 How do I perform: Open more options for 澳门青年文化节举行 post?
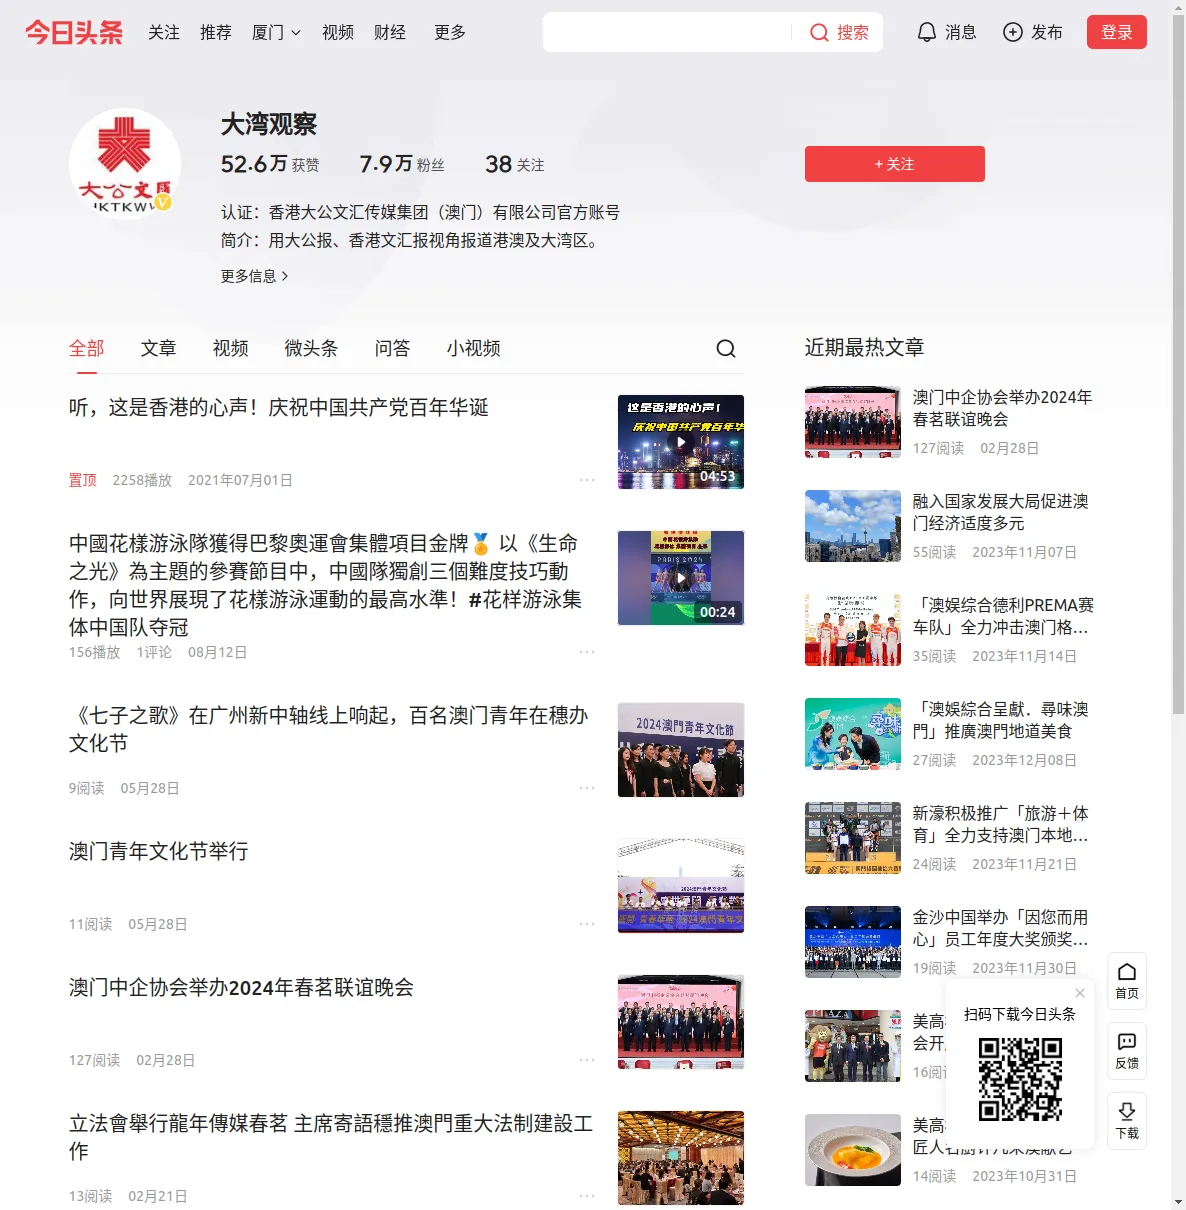[x=587, y=924]
